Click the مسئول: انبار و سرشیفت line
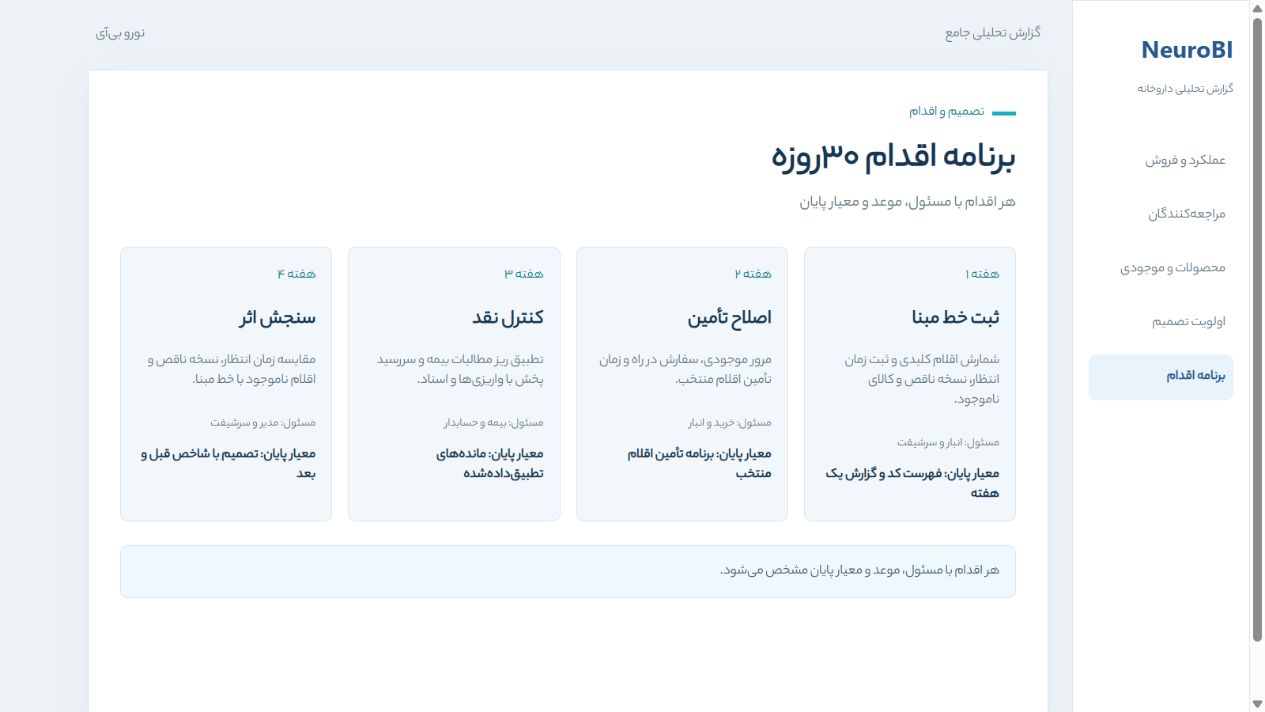This screenshot has width=1265, height=712. pyautogui.click(x=948, y=442)
